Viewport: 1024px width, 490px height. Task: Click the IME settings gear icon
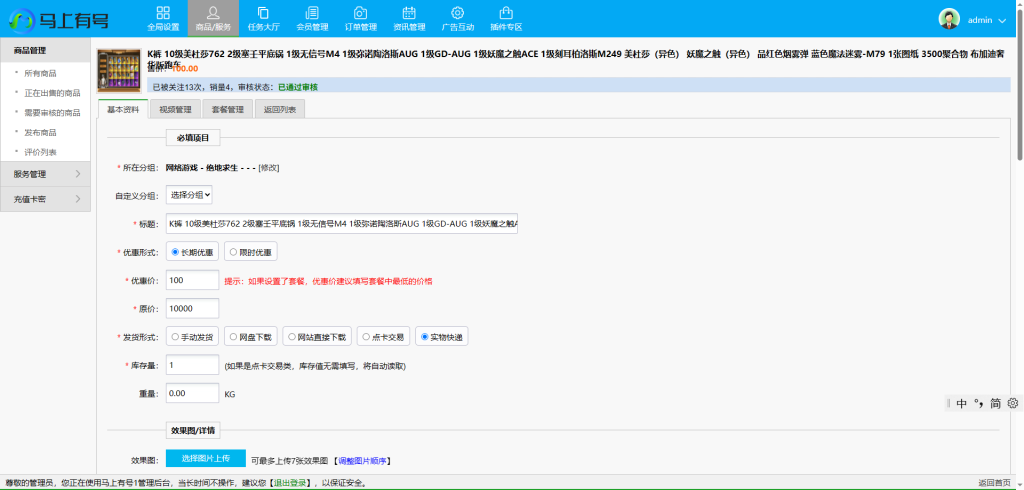(1012, 403)
